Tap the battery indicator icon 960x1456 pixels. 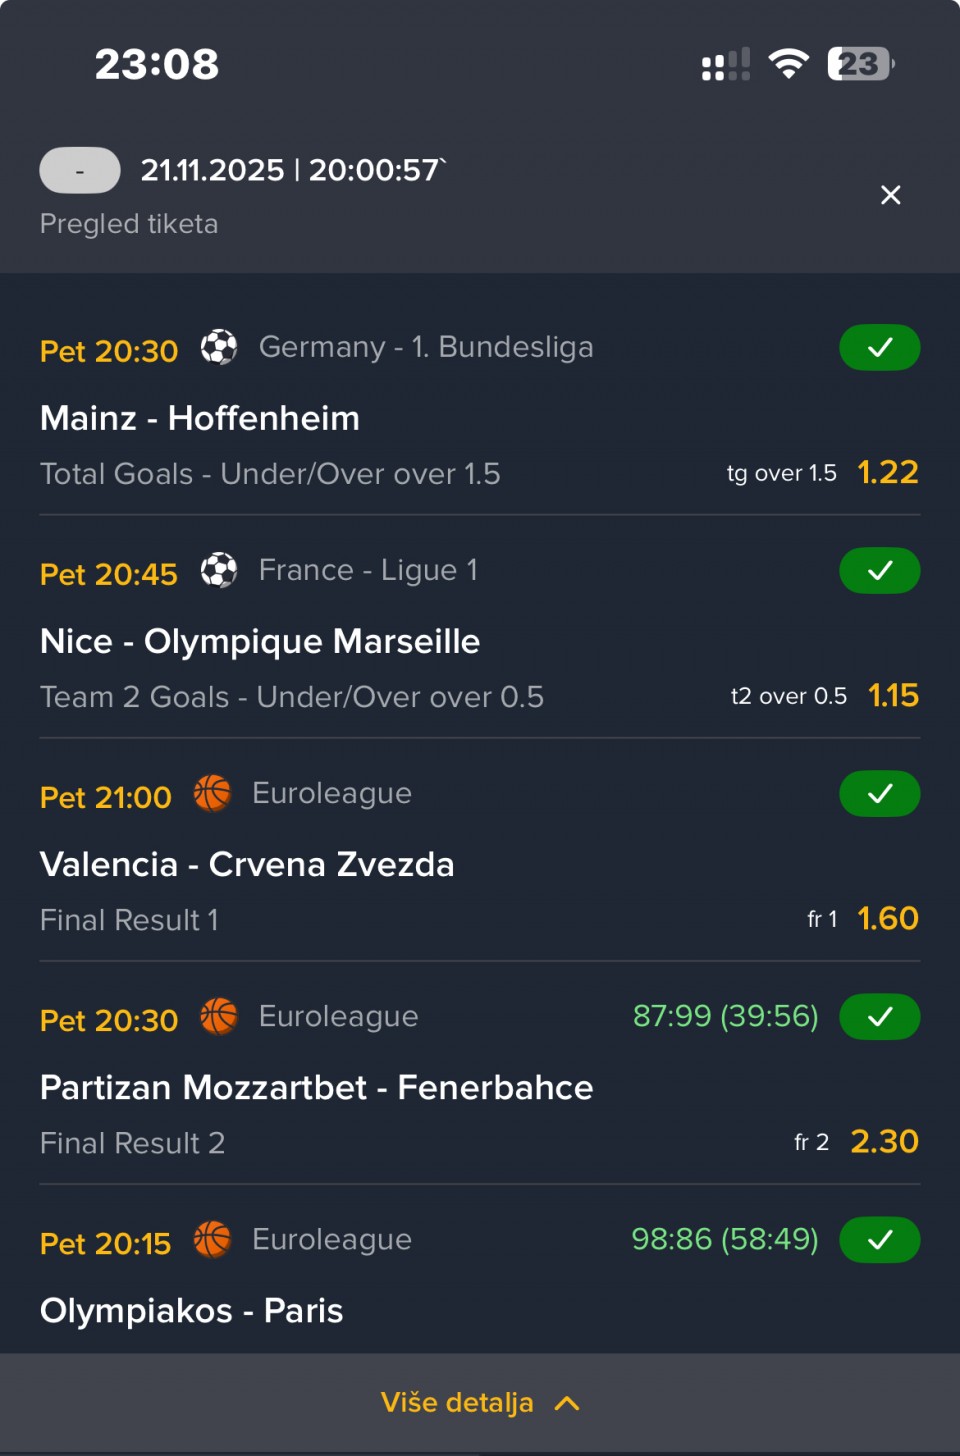(860, 64)
